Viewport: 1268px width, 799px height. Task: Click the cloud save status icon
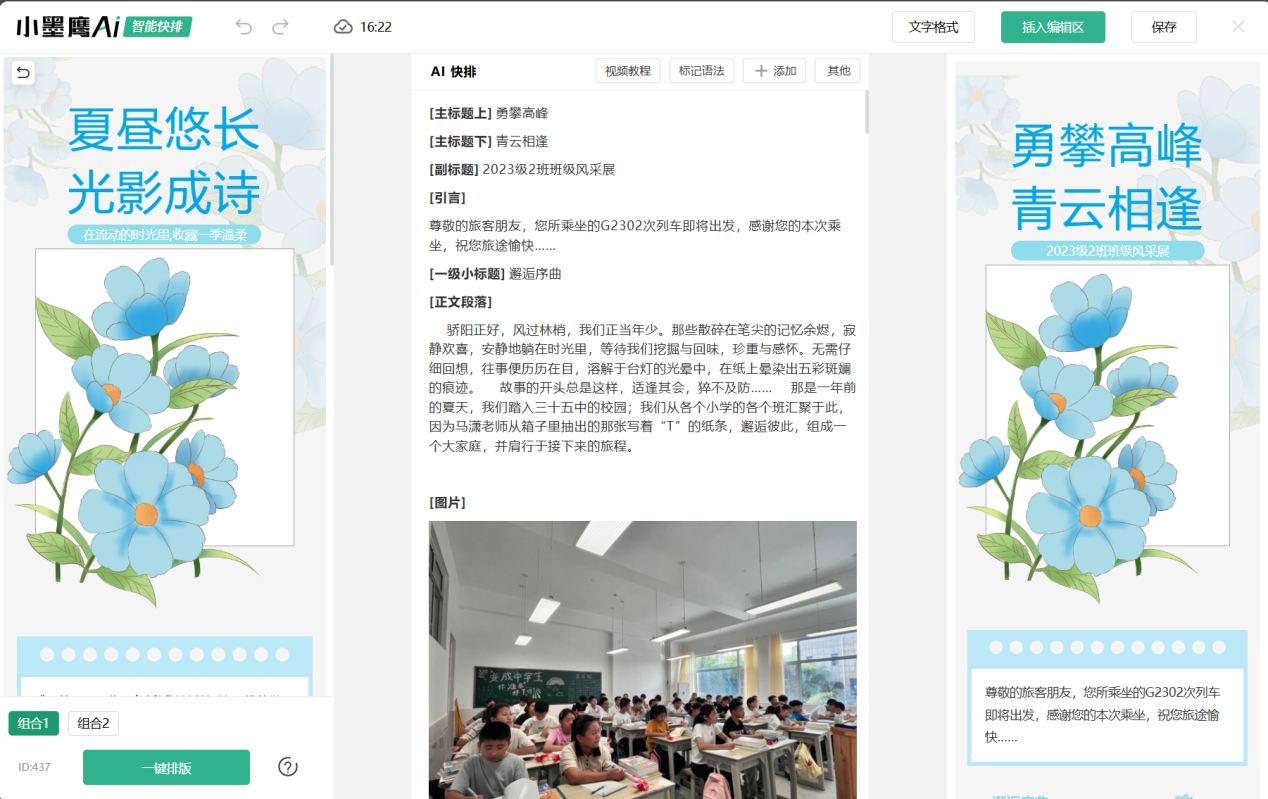343,27
